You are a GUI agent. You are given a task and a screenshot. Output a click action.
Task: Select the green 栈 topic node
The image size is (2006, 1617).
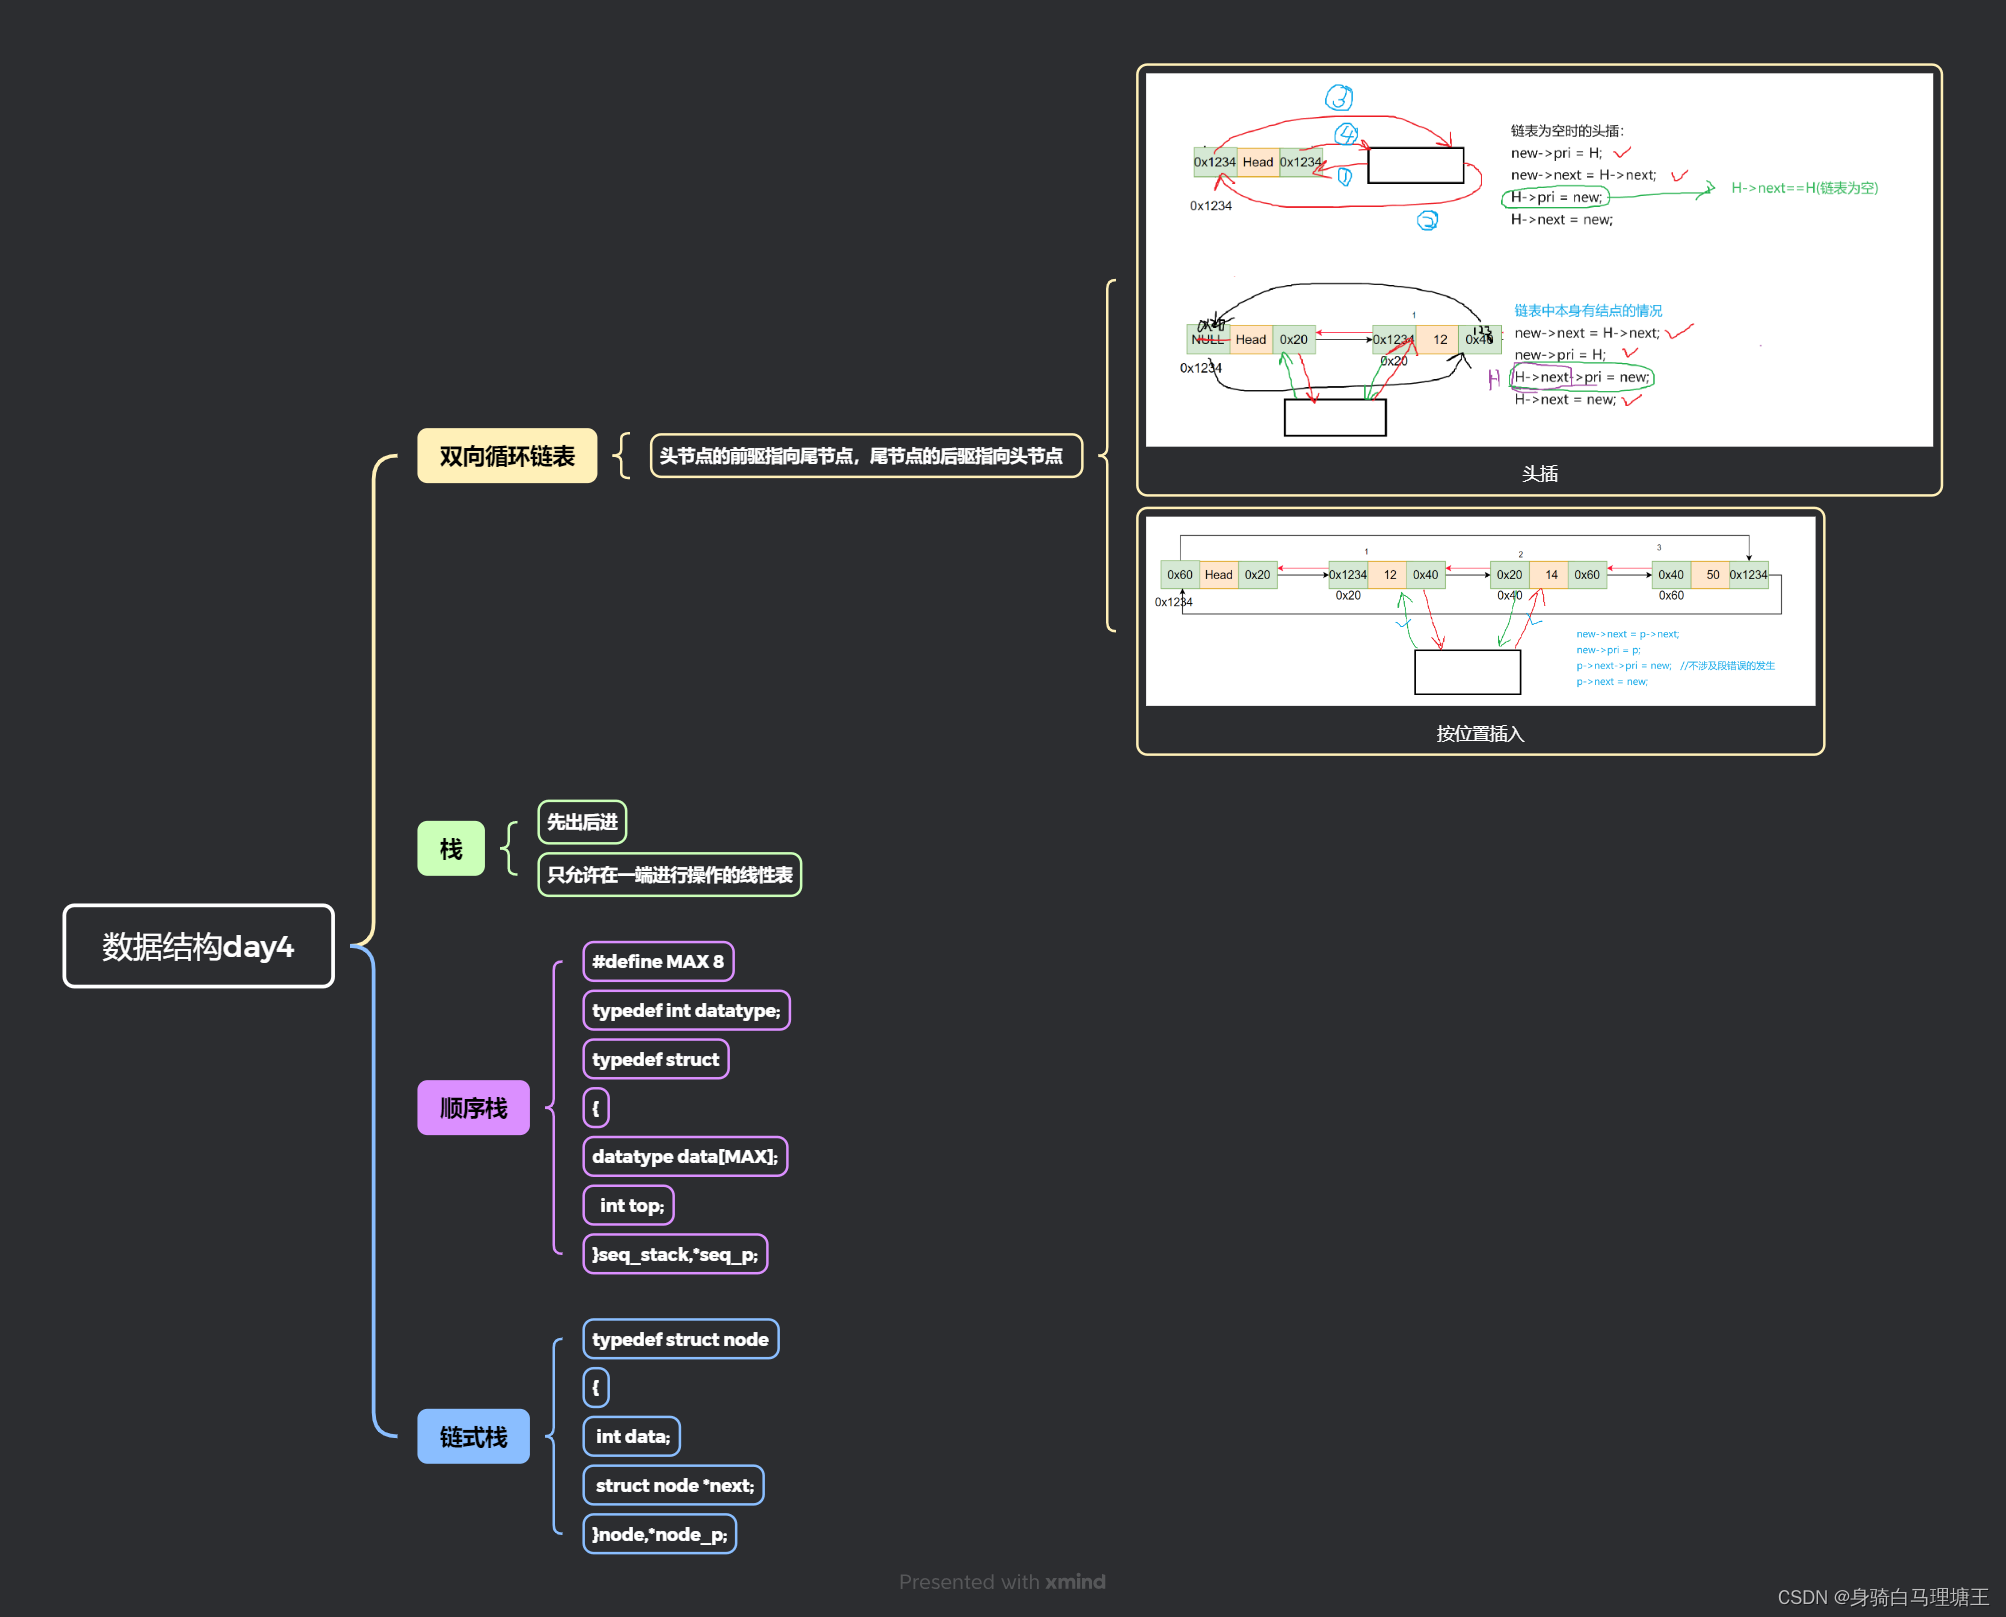pyautogui.click(x=451, y=849)
